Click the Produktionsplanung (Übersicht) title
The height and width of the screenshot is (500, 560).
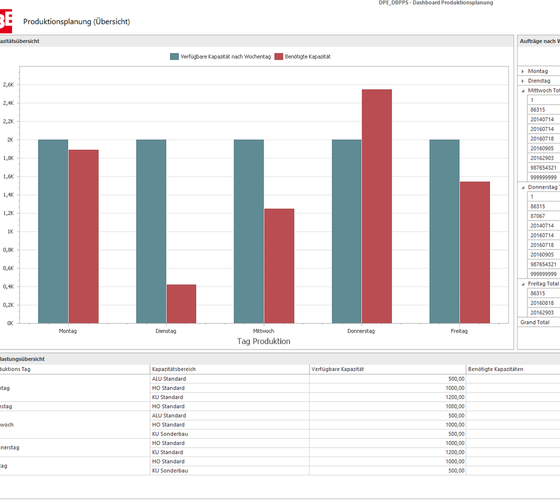pyautogui.click(x=76, y=22)
